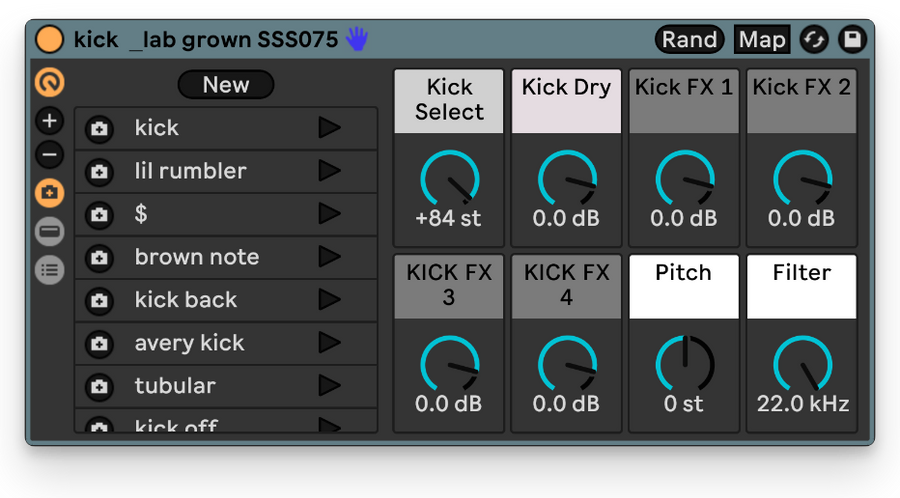Click the hot-swap hand icon in title bar
Viewport: 900px width, 498px height.
(x=357, y=40)
